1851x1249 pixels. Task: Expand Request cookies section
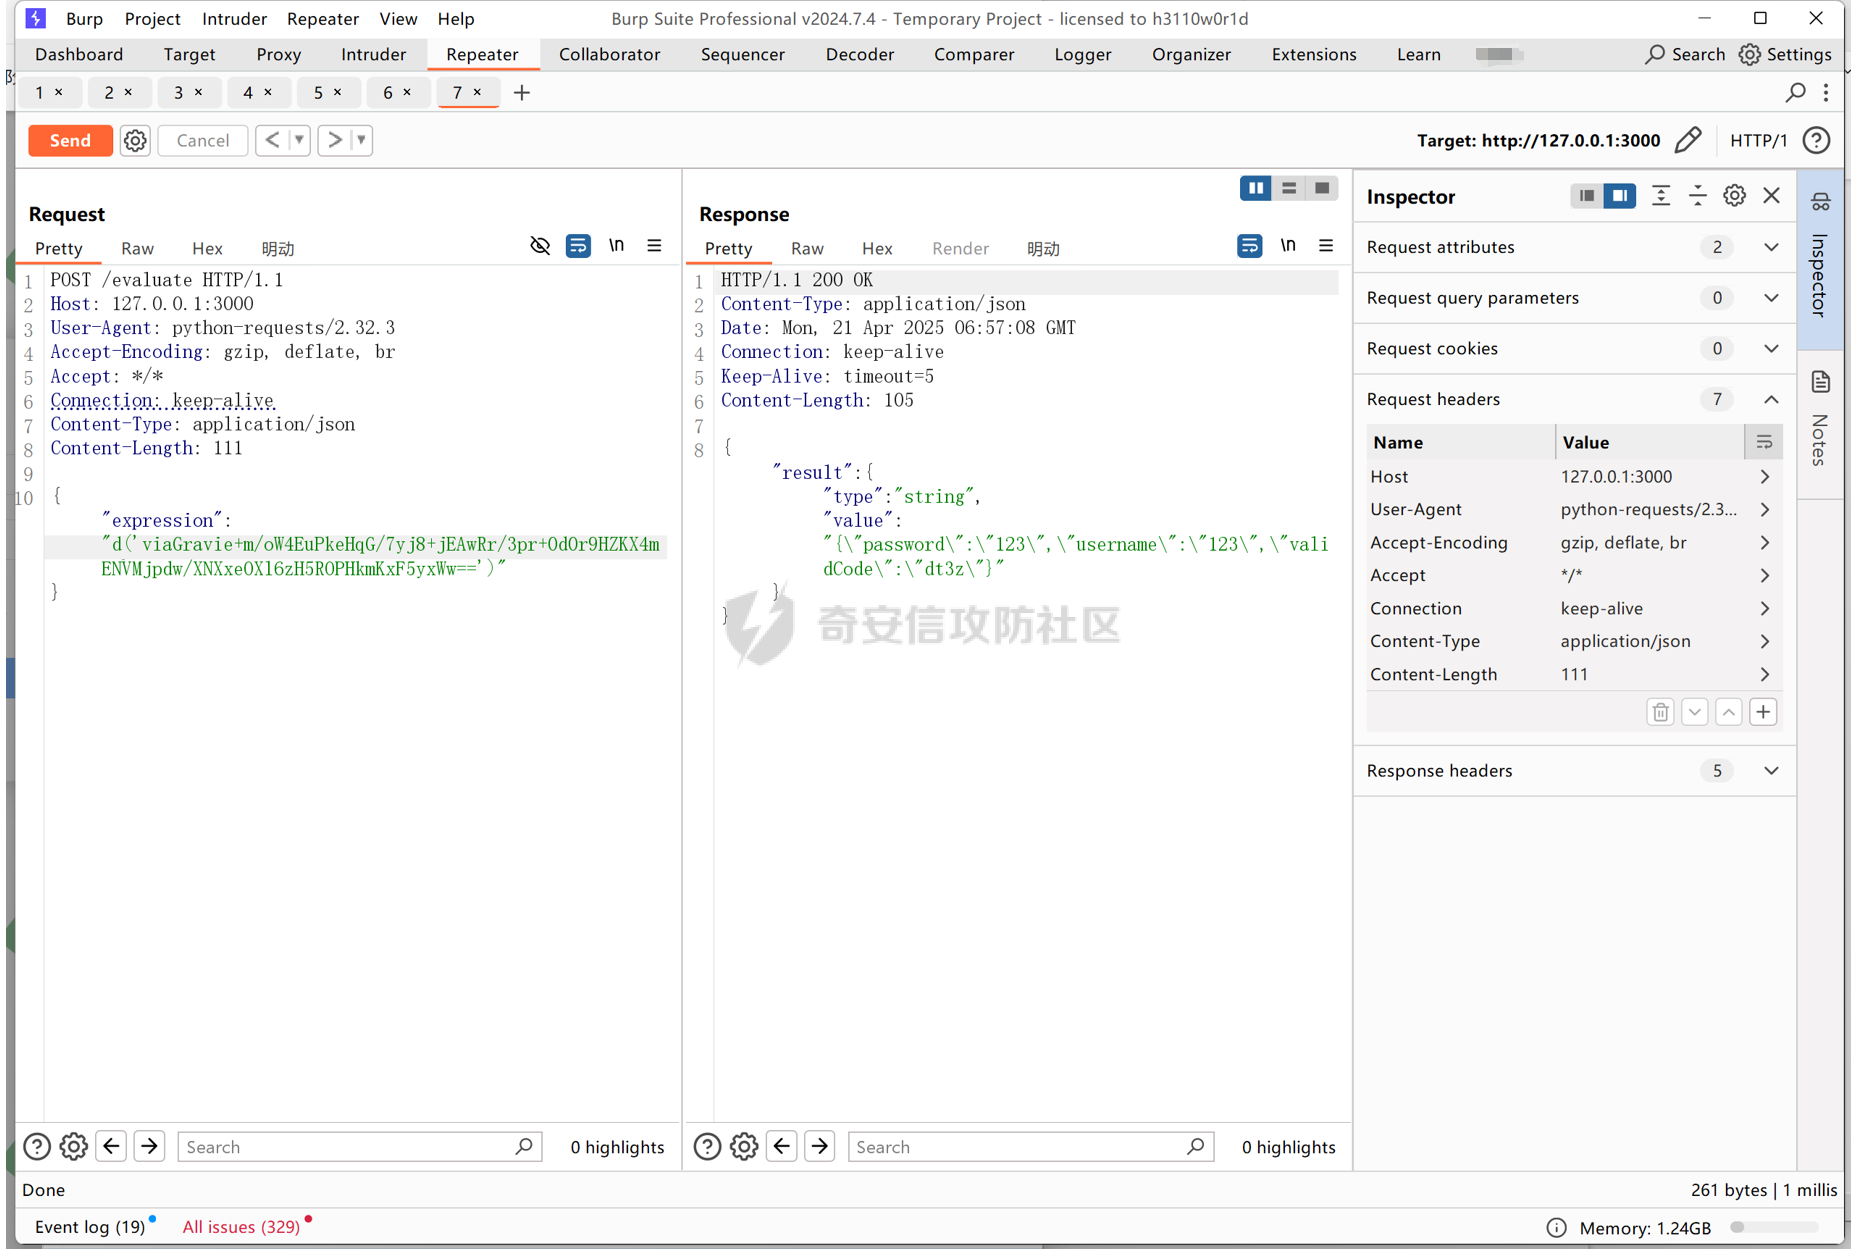click(1771, 349)
